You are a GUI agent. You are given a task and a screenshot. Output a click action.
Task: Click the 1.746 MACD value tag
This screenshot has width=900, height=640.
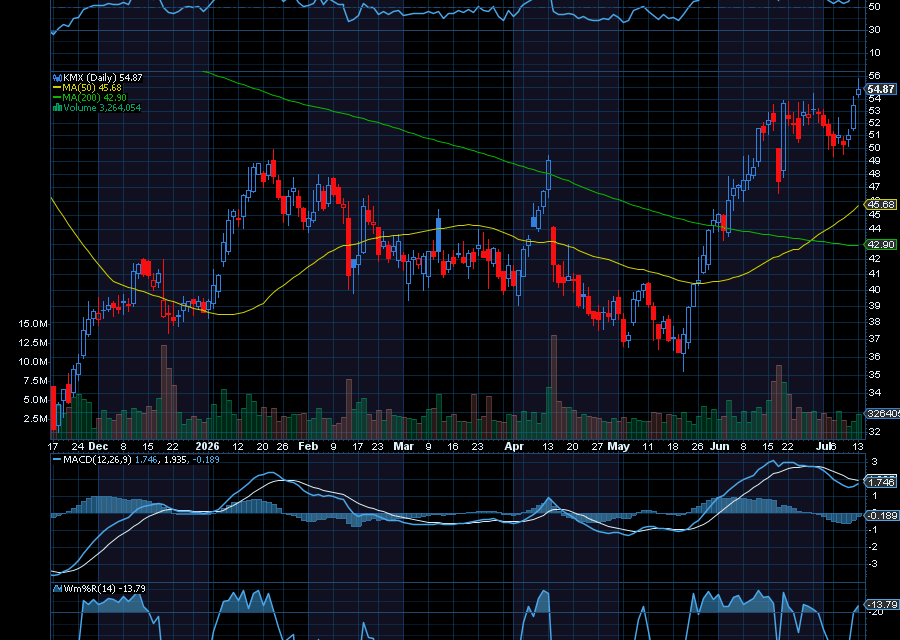point(880,482)
